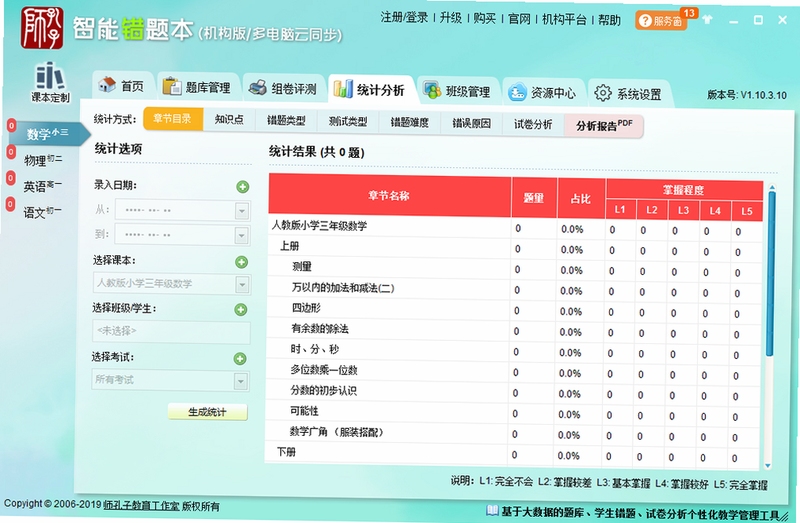Open 官网 official website link
Screen dimensions: 800x523
click(519, 19)
